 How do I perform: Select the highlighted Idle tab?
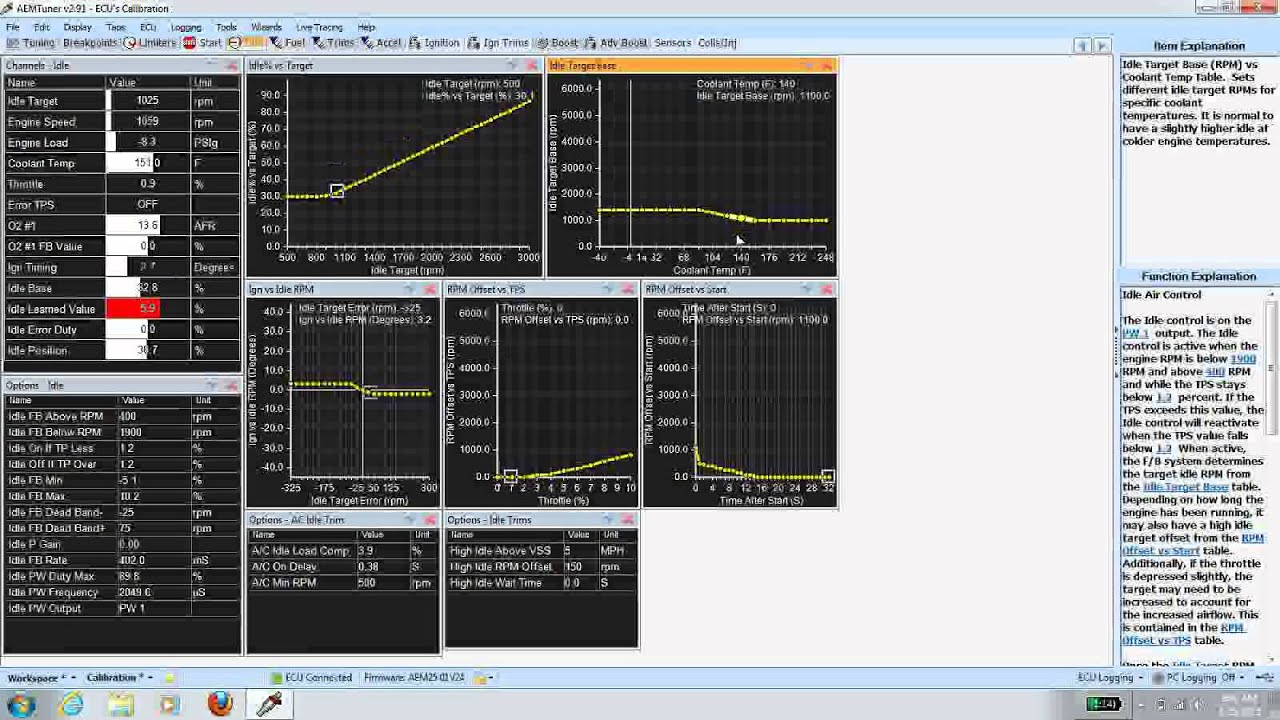(x=245, y=43)
